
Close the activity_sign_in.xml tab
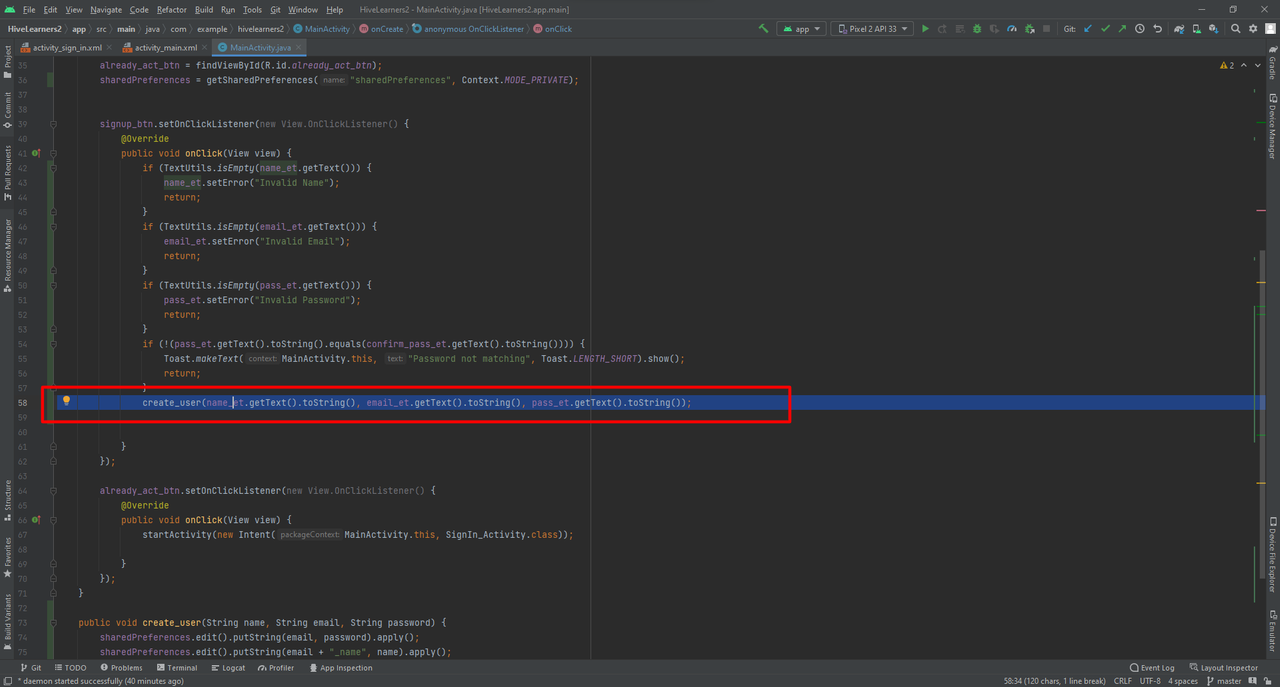click(x=110, y=47)
